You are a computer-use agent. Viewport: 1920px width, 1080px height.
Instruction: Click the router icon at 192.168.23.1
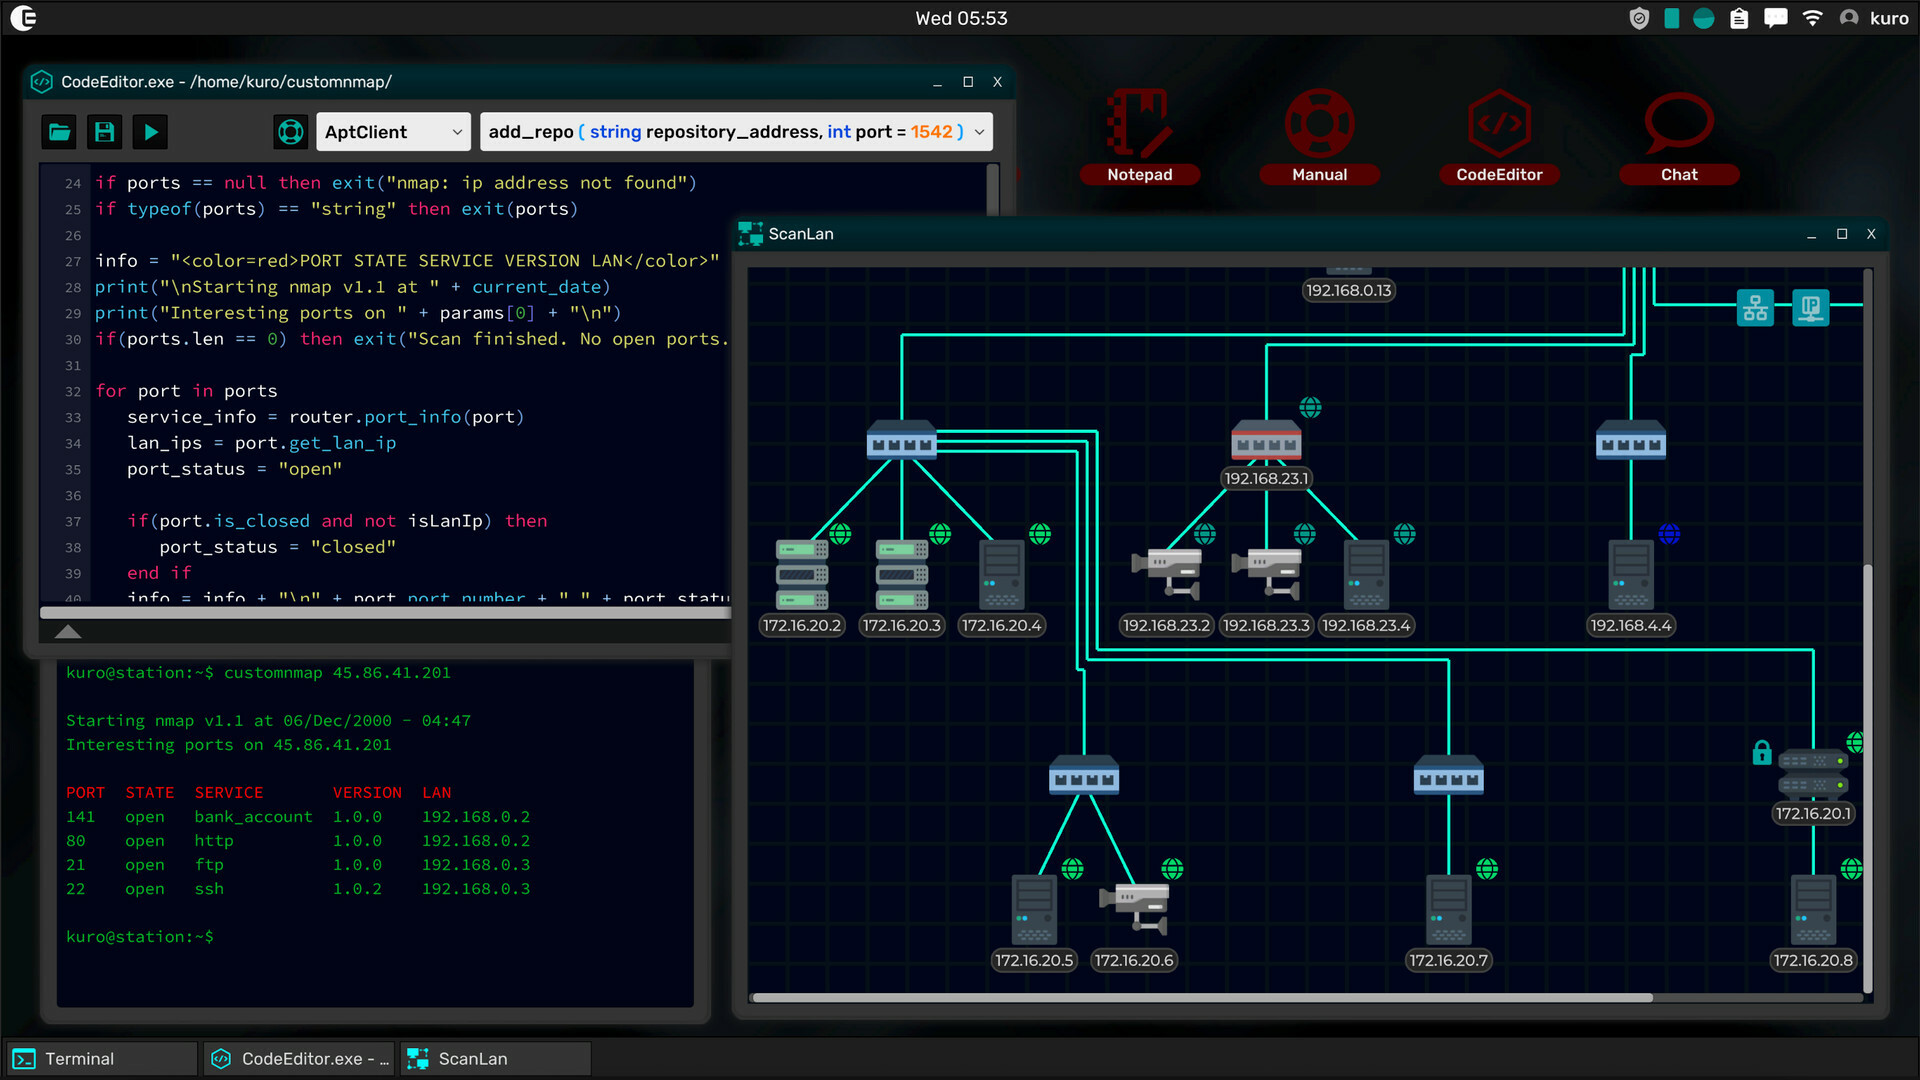point(1266,440)
